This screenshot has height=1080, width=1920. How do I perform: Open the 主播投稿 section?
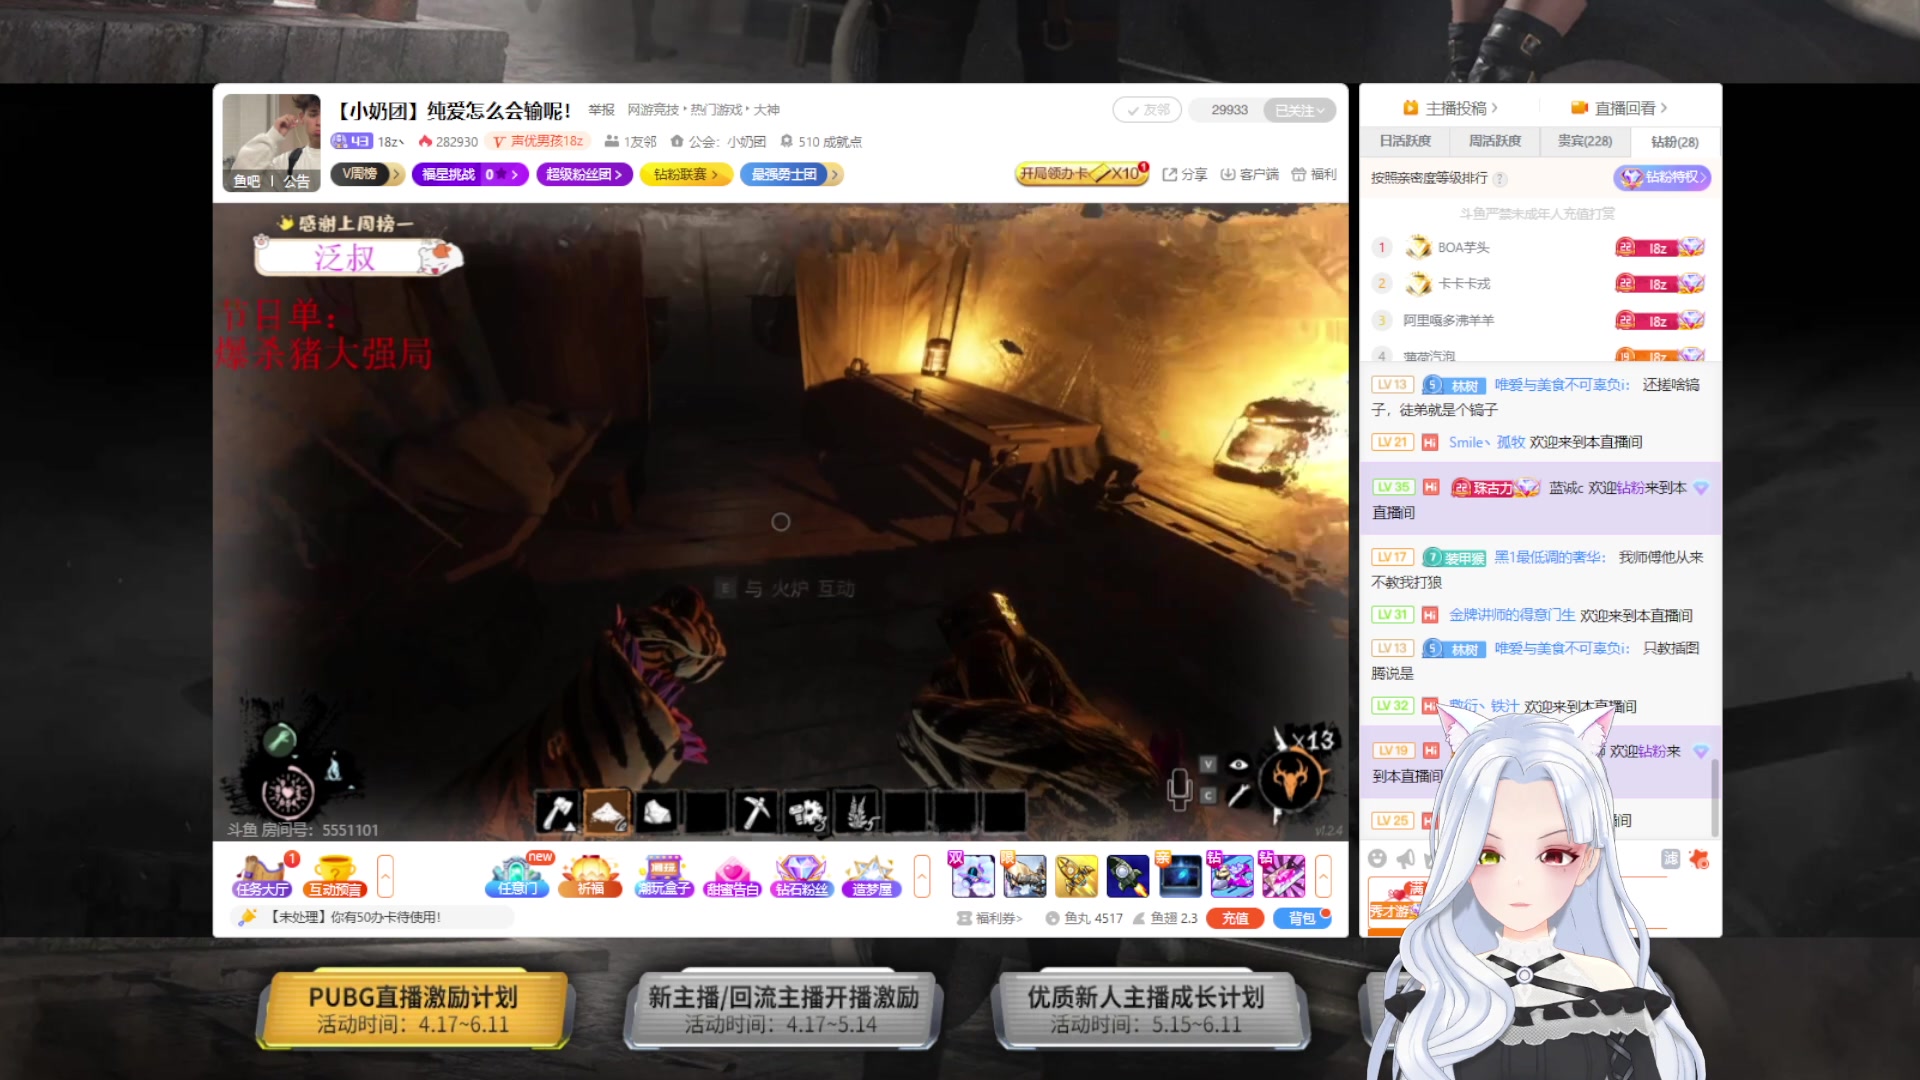coord(1450,108)
